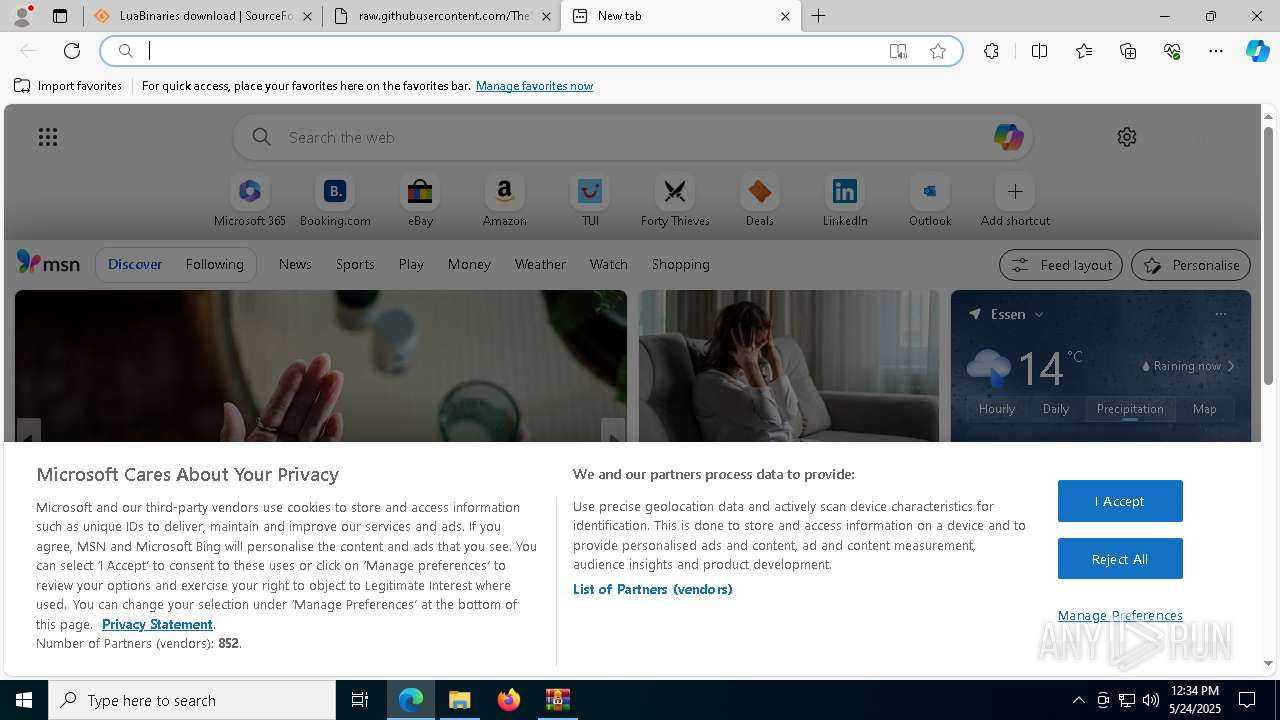
Task: Open Firefox from the taskbar
Action: click(509, 700)
